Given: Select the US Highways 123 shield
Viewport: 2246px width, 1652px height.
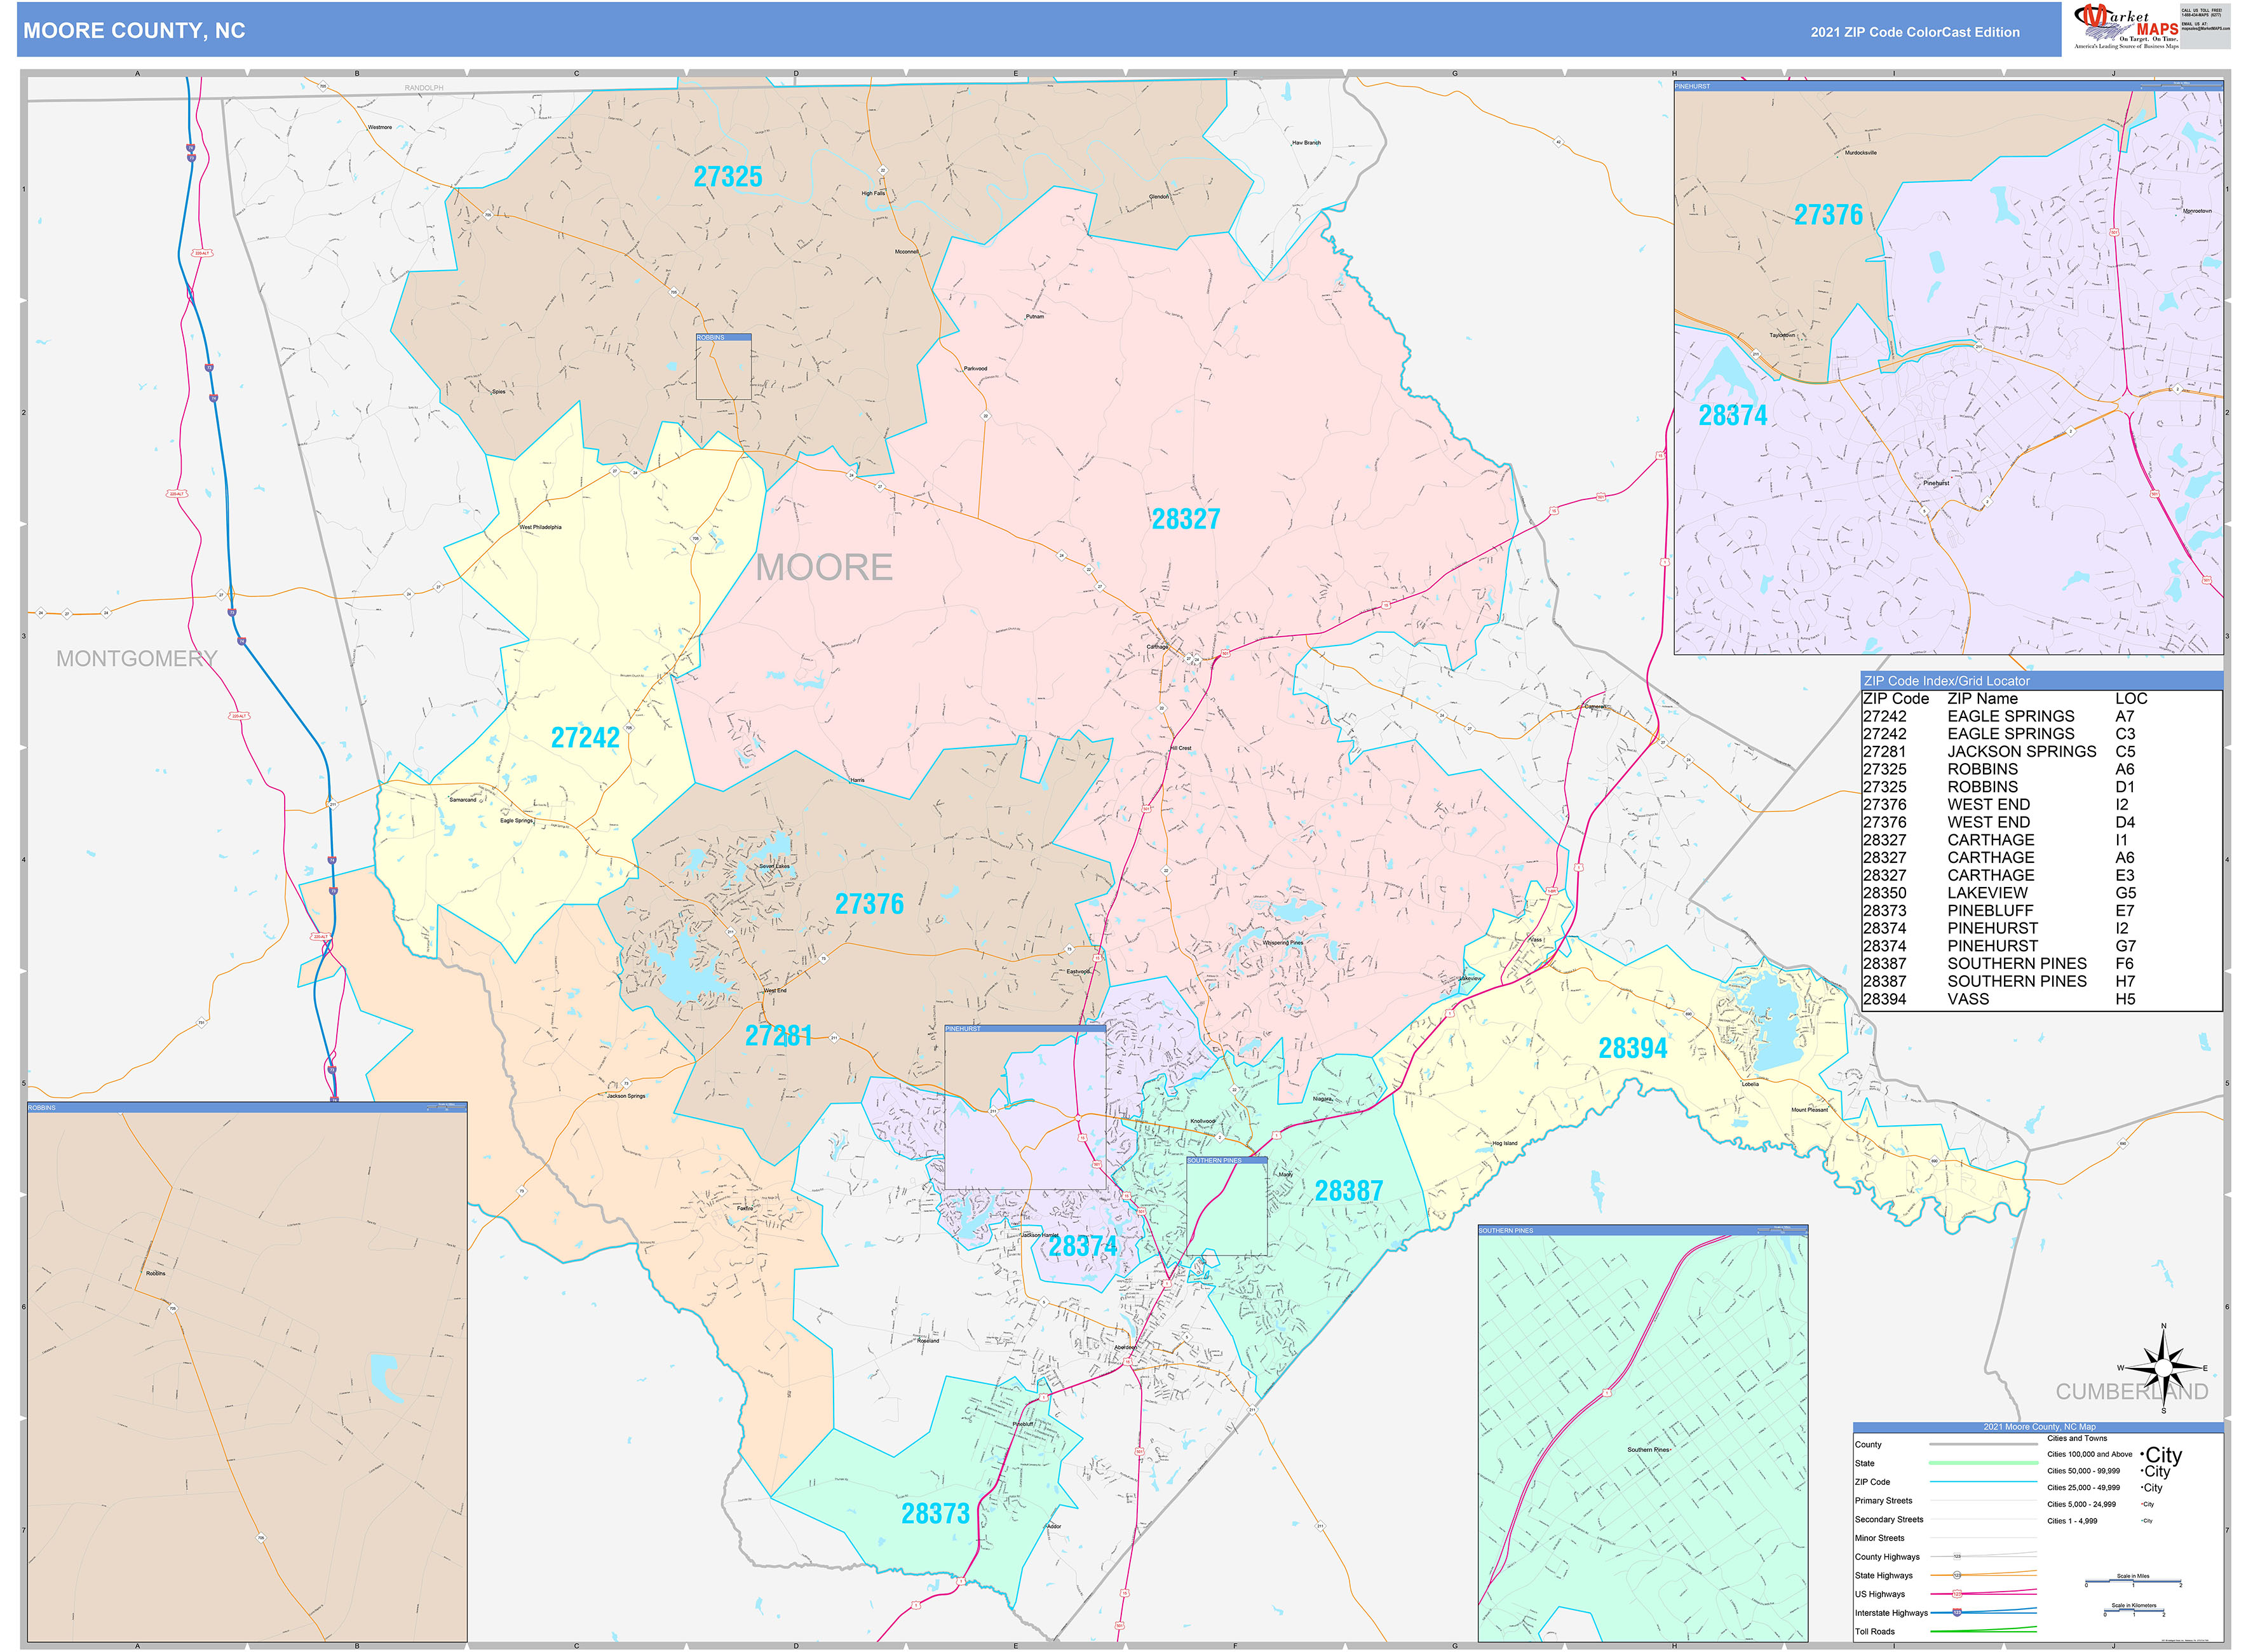Looking at the screenshot, I should (x=1957, y=1594).
